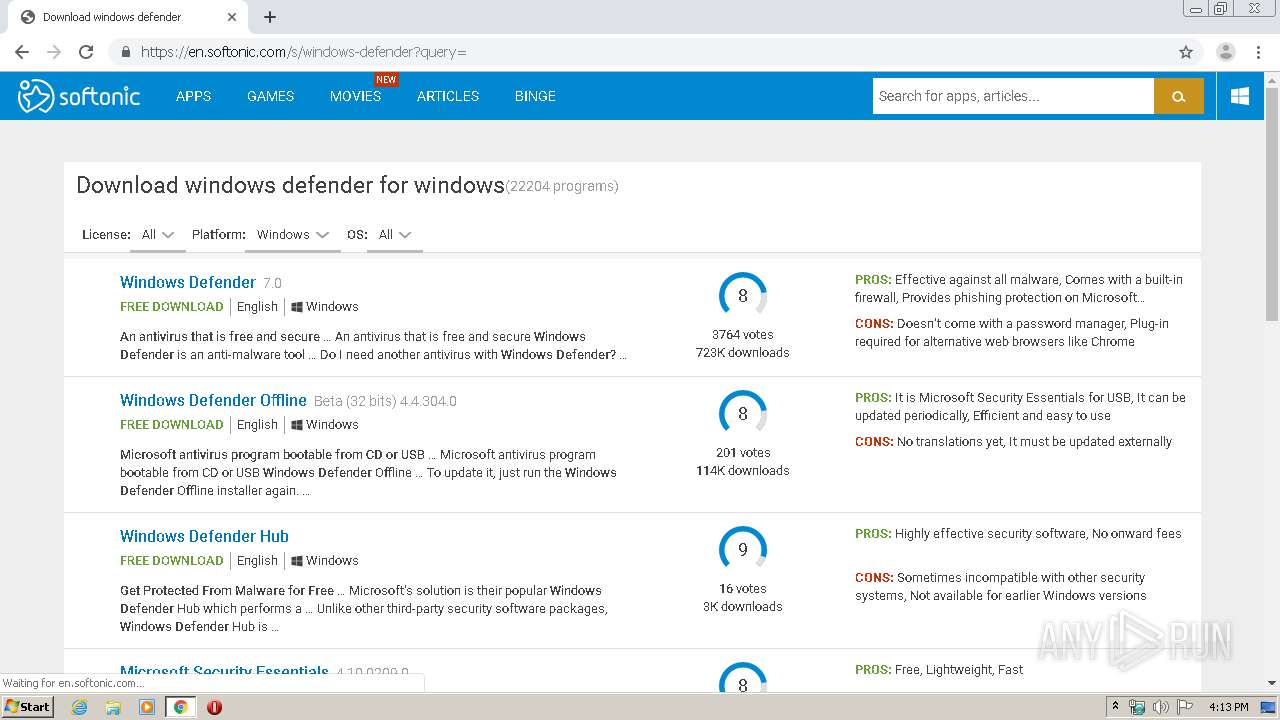Reload the page

coord(86,52)
